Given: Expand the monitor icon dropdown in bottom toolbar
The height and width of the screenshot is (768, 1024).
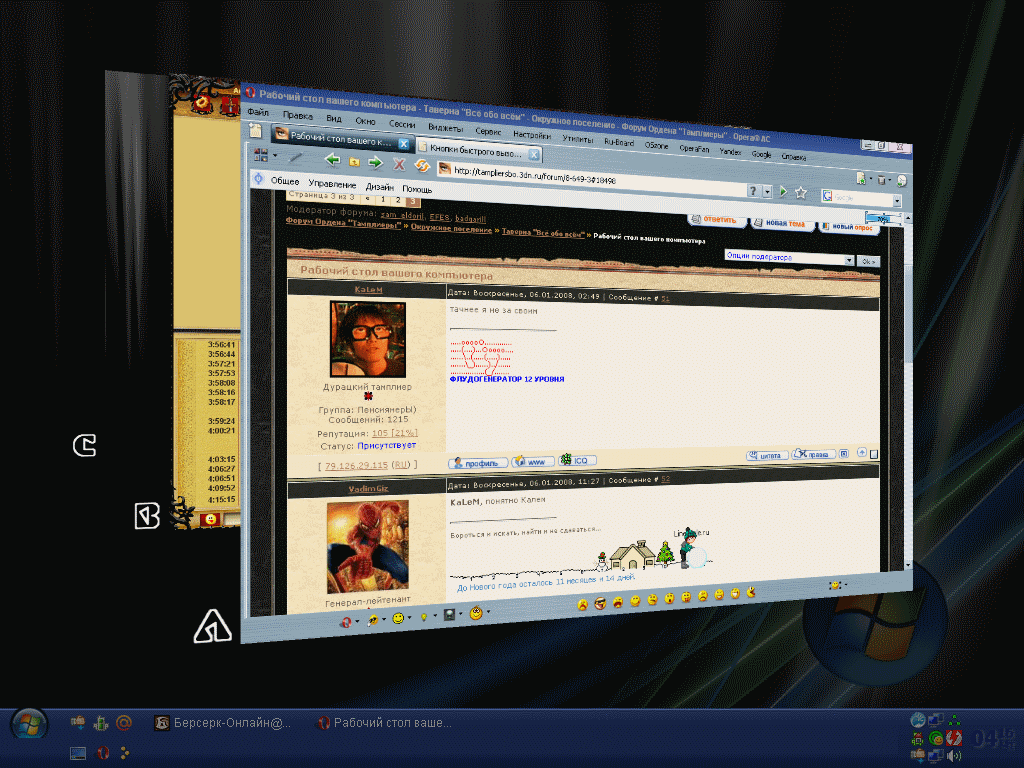Looking at the screenshot, I should click(460, 614).
